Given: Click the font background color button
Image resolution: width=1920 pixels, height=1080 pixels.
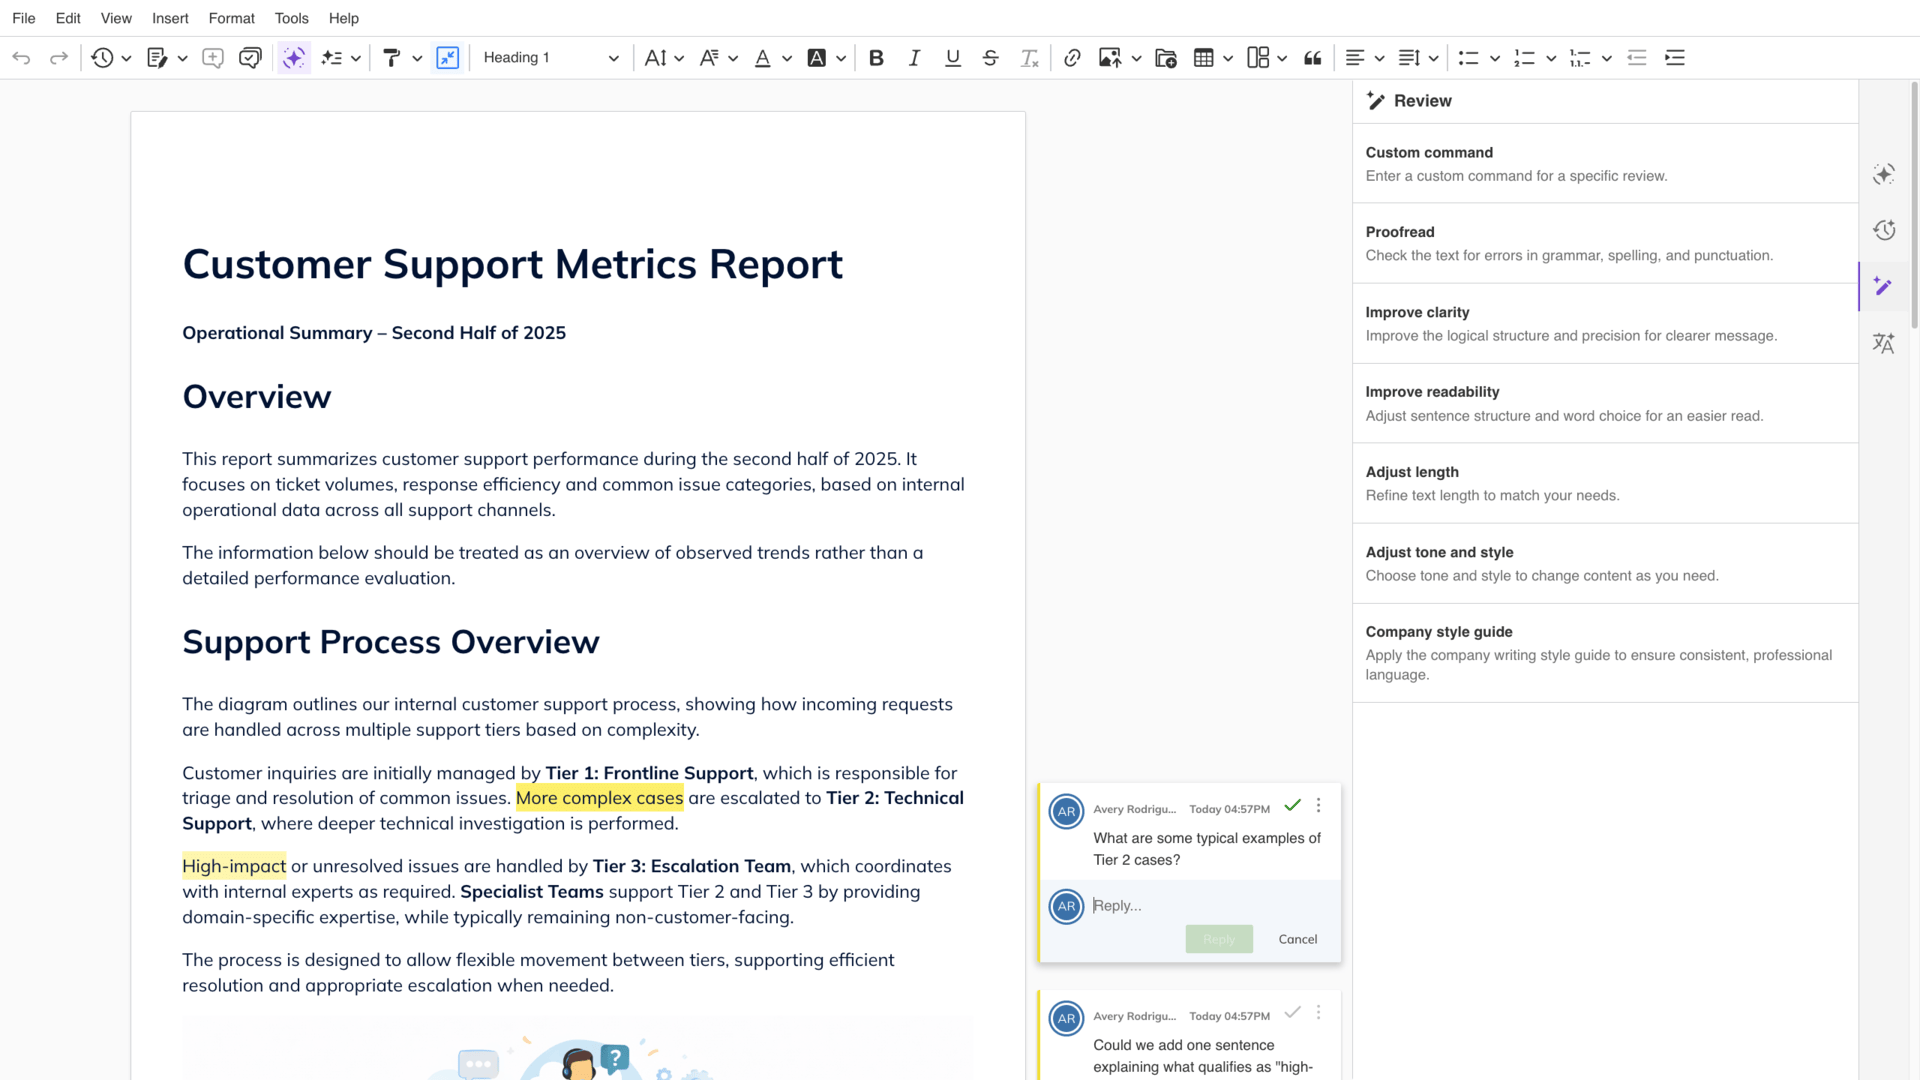Looking at the screenshot, I should point(817,58).
